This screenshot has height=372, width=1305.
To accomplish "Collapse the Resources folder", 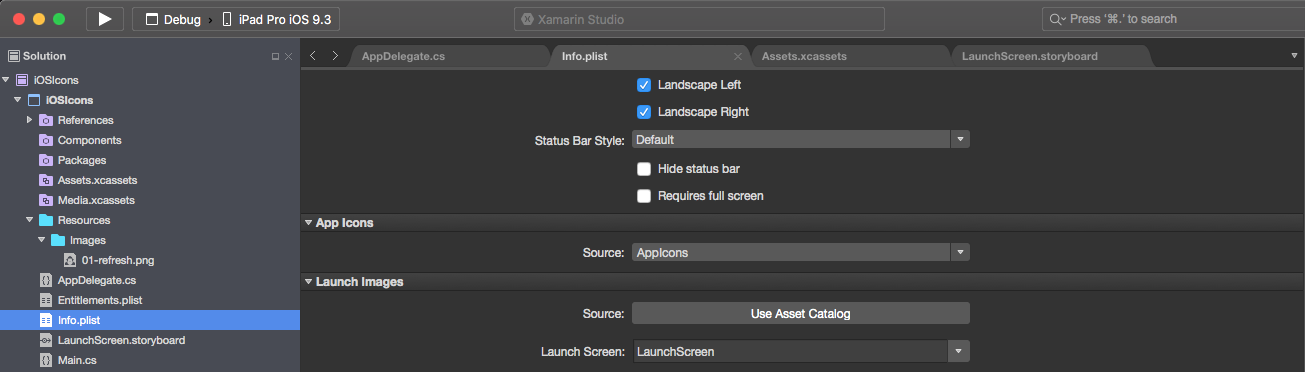I will pos(30,220).
